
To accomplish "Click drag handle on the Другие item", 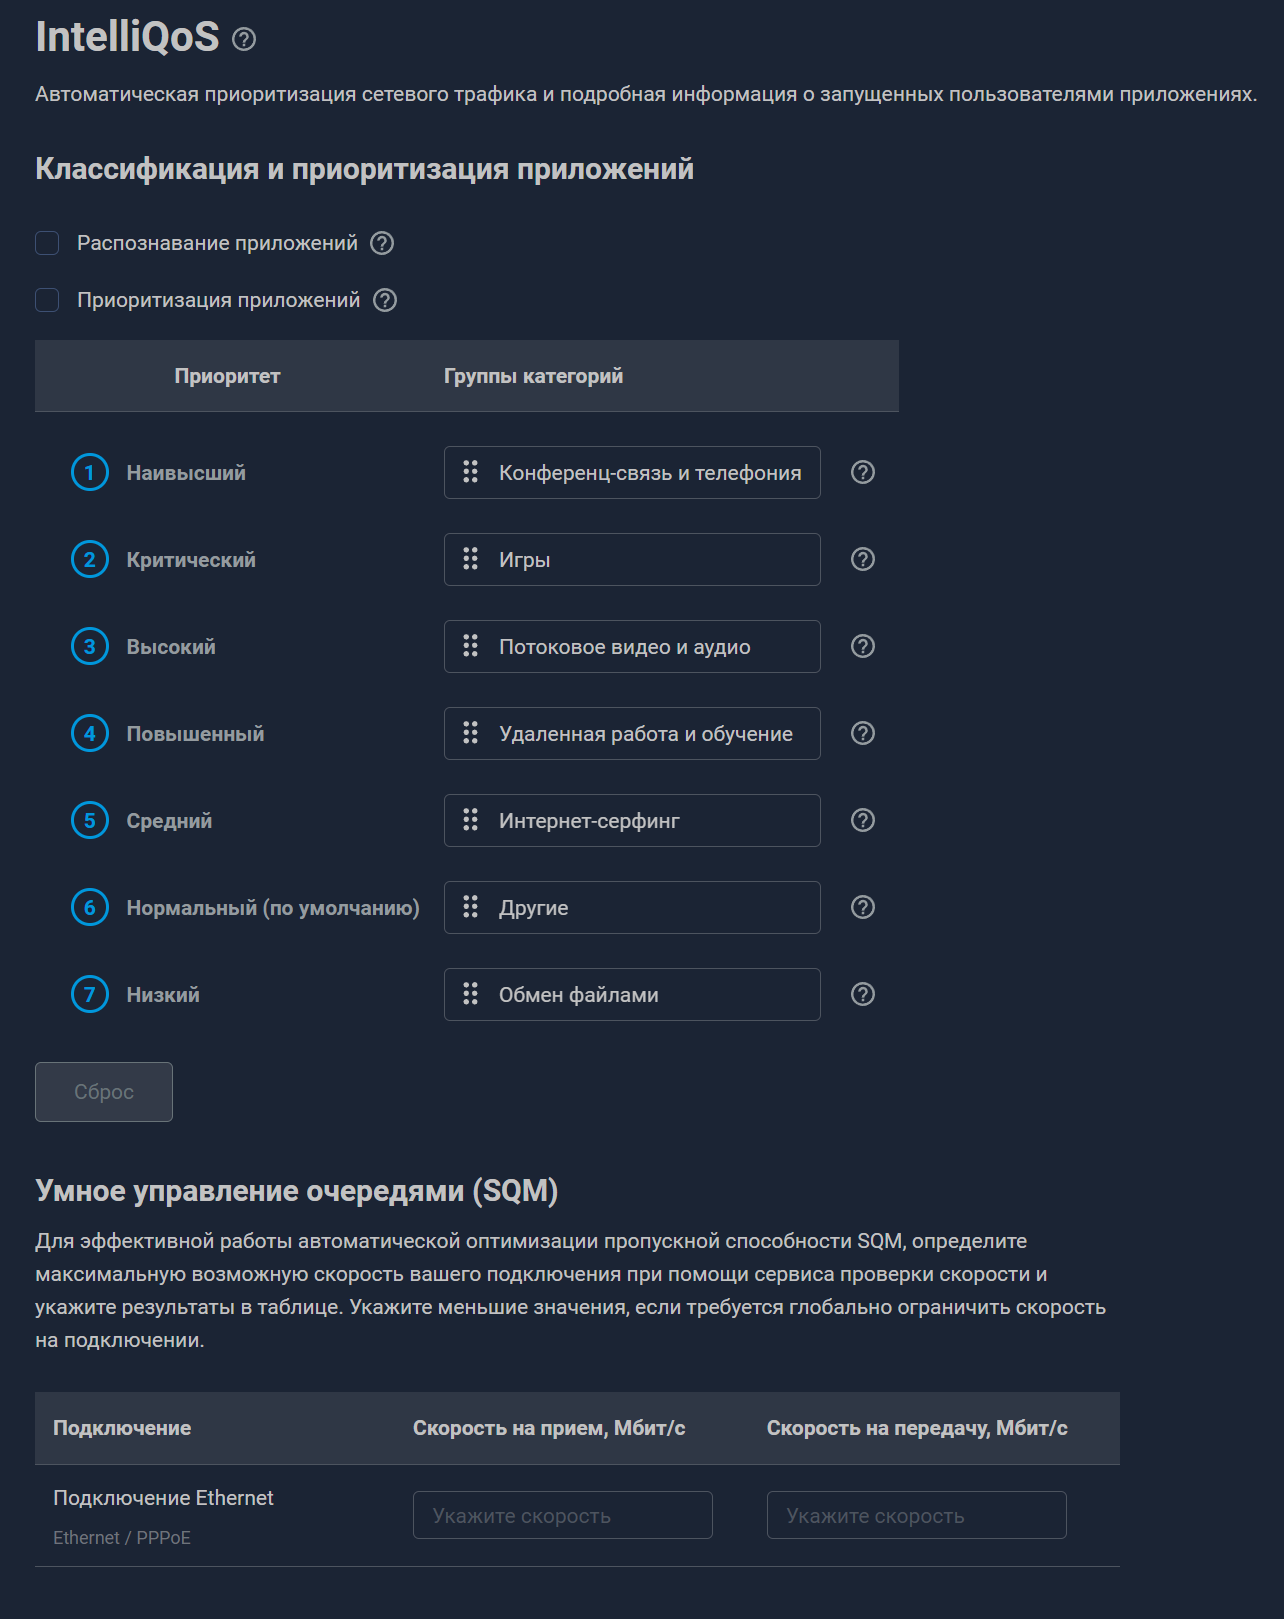I will pyautogui.click(x=470, y=907).
